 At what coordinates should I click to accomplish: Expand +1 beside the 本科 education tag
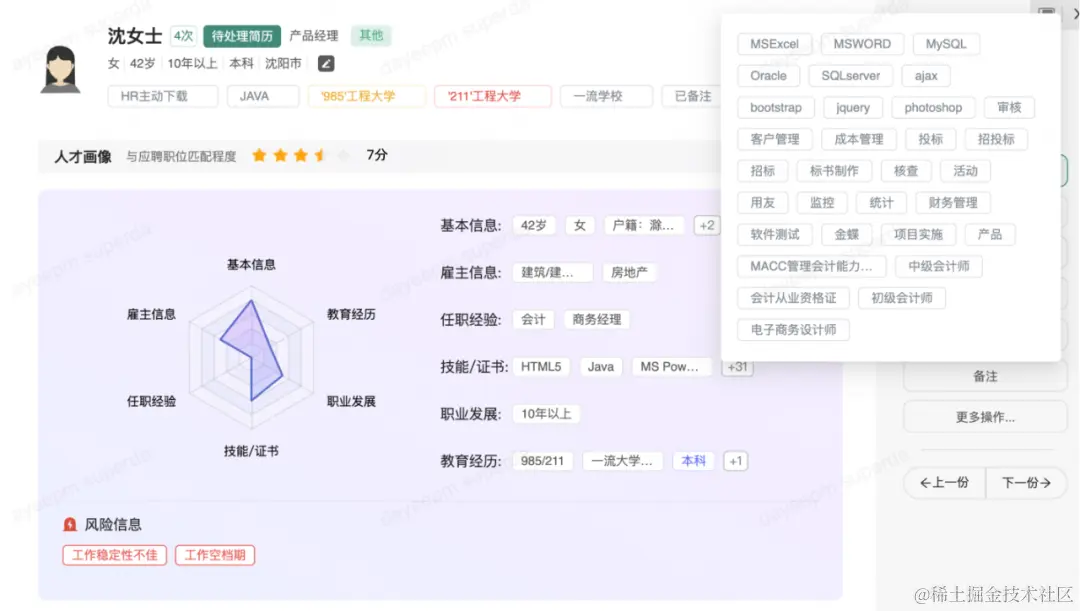[x=735, y=461]
